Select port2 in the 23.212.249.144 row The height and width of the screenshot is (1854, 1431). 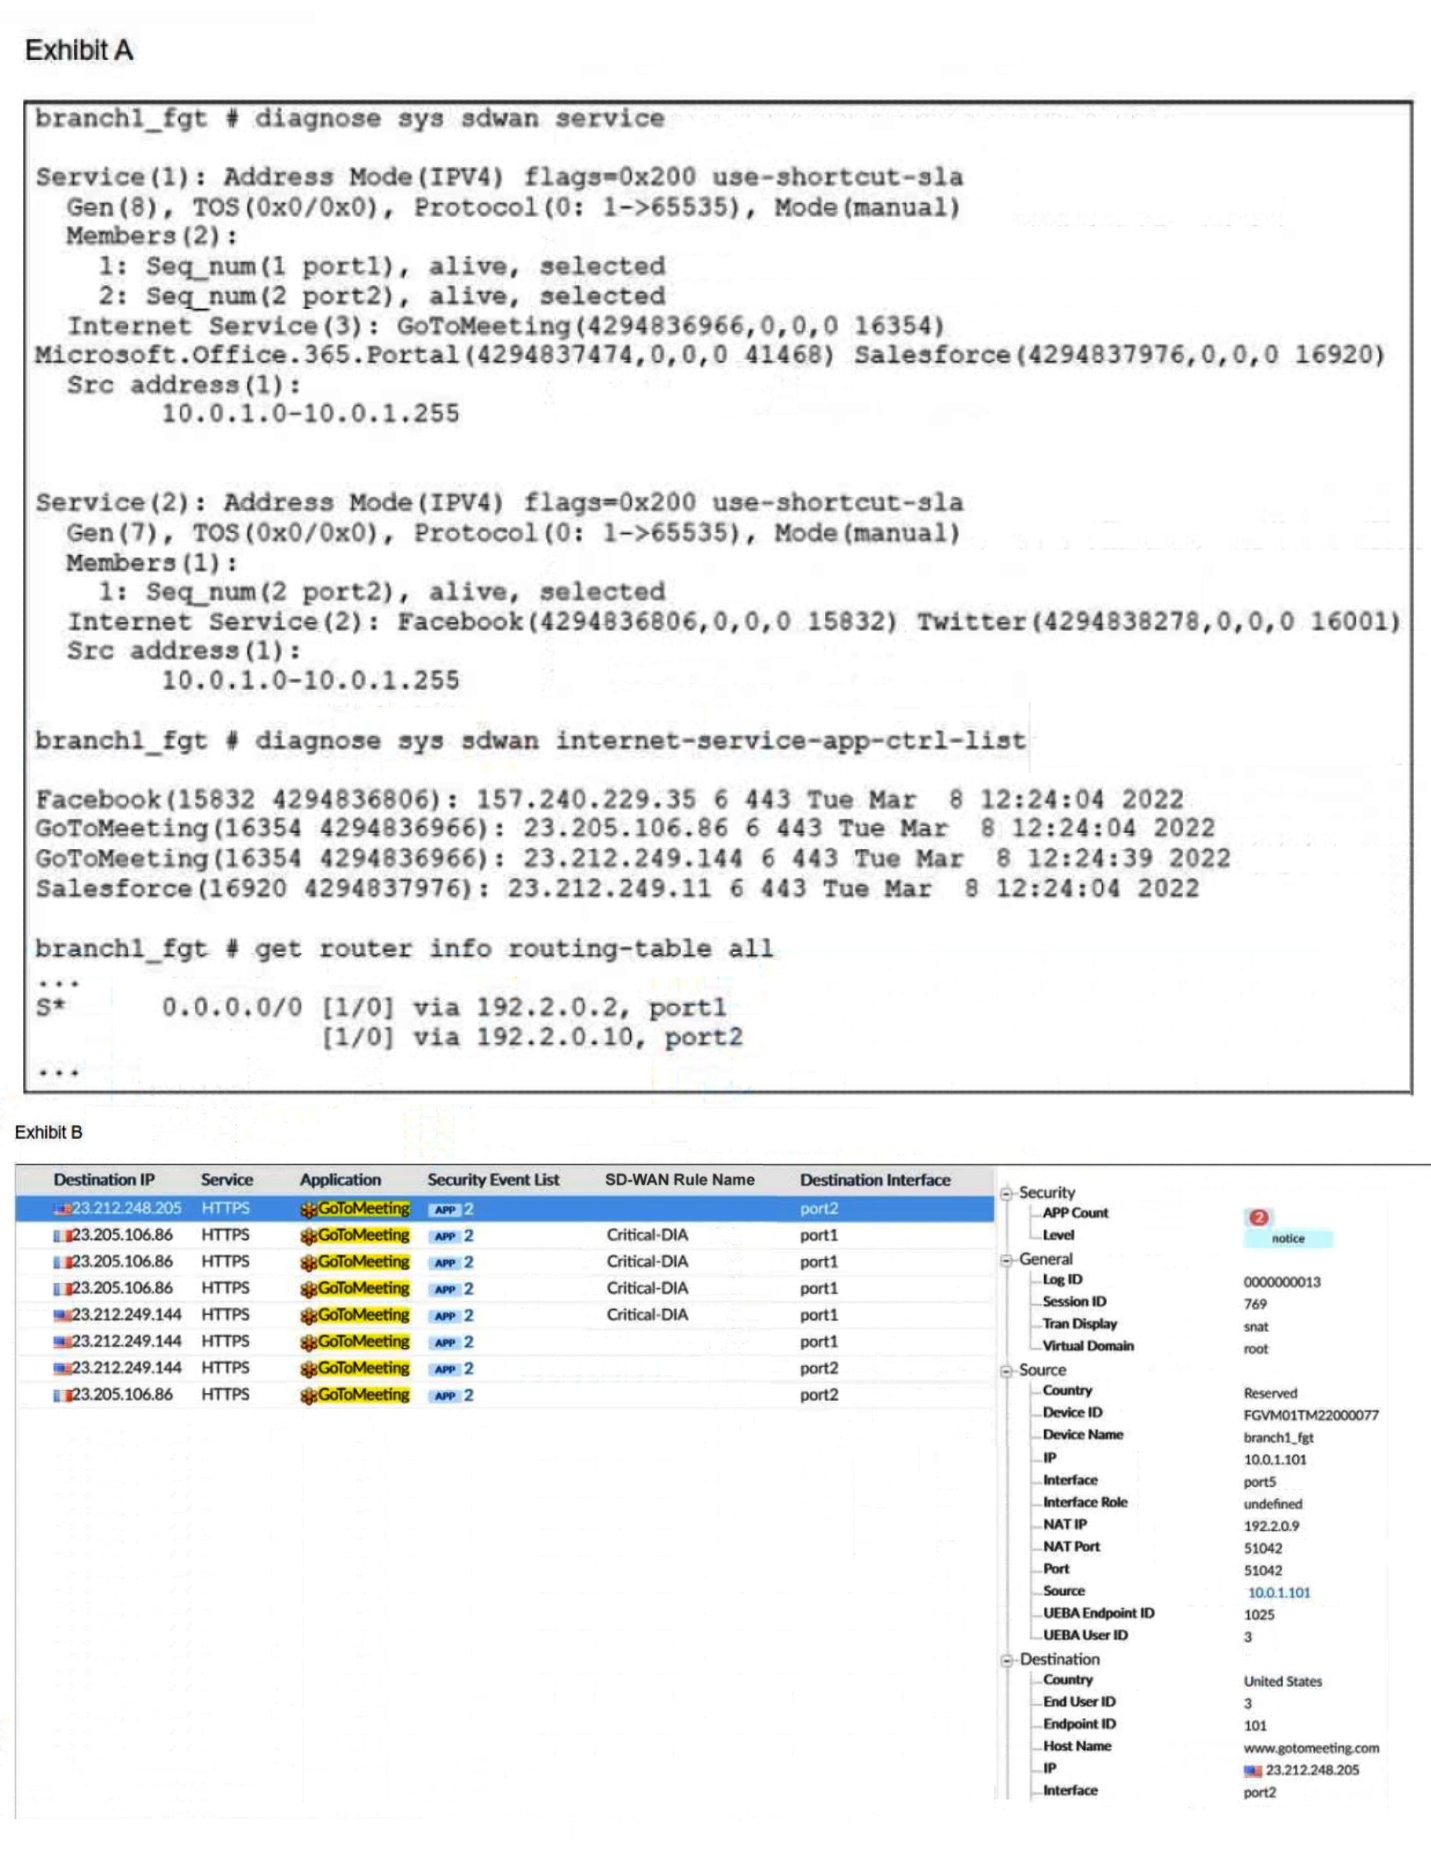coord(819,1368)
